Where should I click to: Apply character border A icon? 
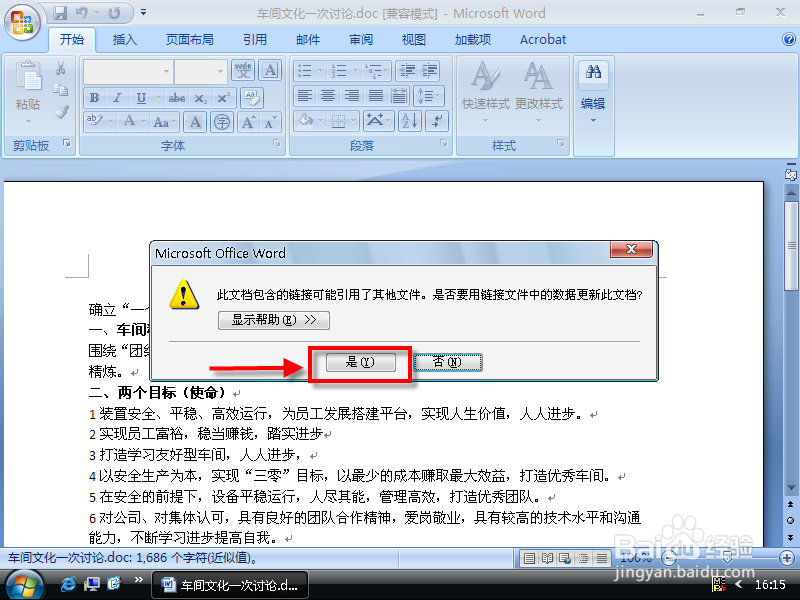[x=270, y=70]
